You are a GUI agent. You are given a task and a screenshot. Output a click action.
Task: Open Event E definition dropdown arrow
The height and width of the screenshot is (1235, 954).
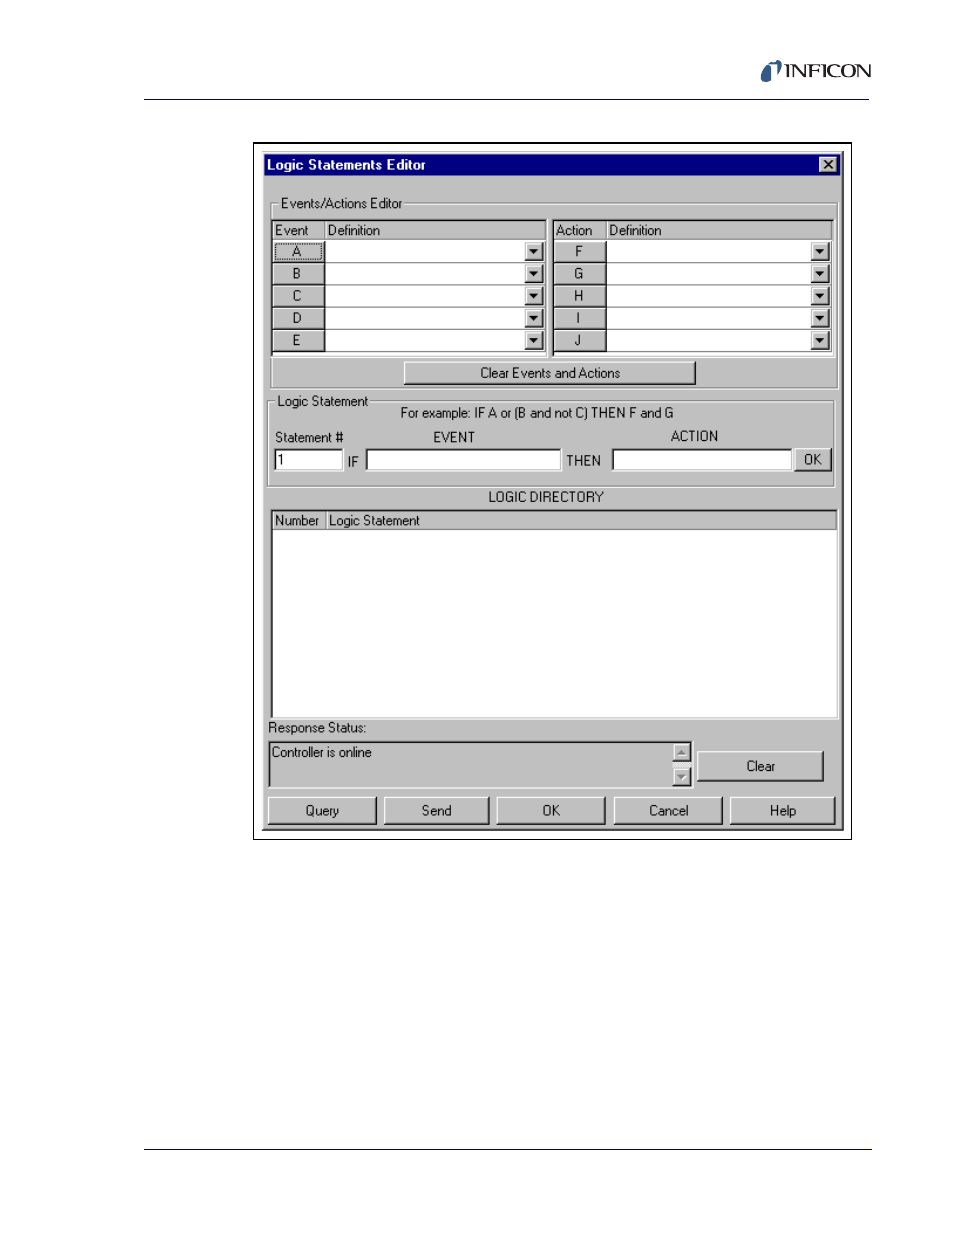point(534,341)
